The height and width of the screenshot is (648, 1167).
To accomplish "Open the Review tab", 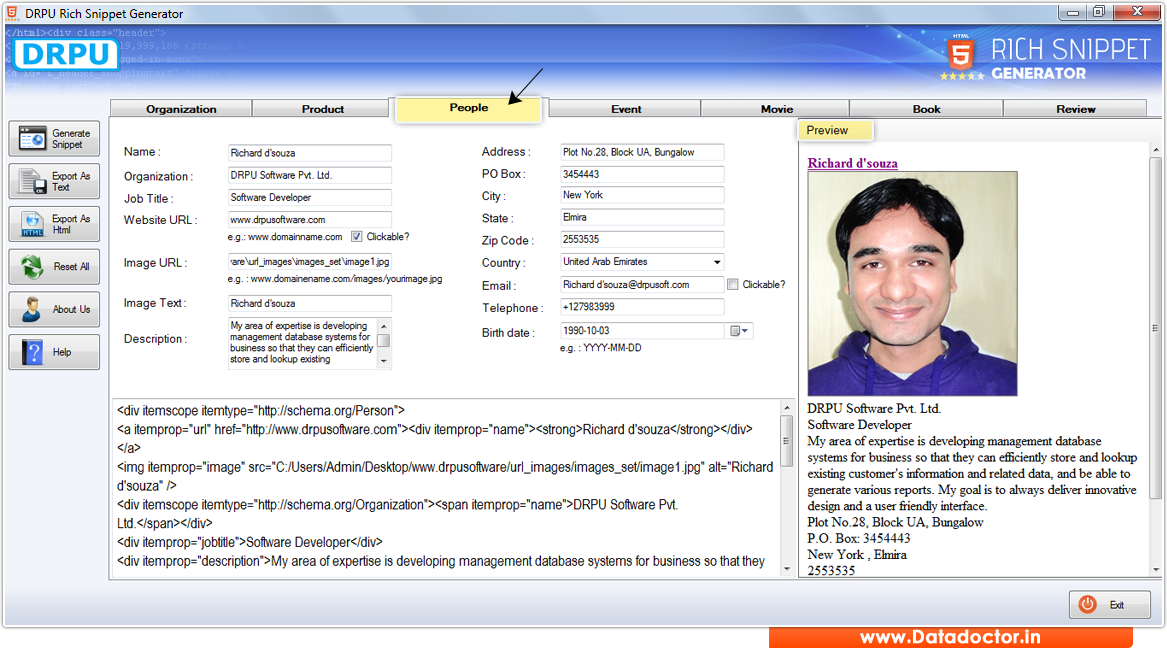I will [1075, 109].
